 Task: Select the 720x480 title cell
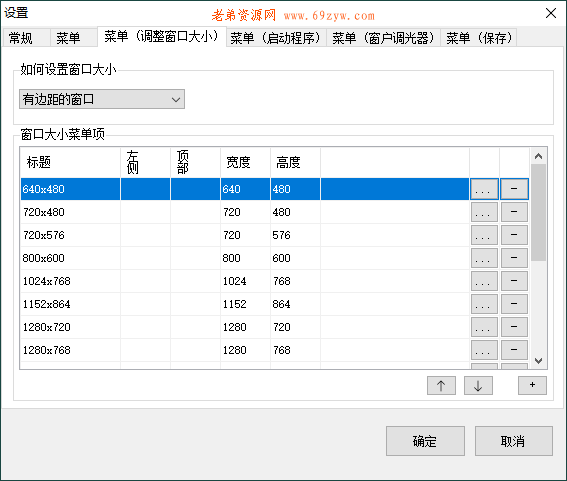pyautogui.click(x=71, y=212)
